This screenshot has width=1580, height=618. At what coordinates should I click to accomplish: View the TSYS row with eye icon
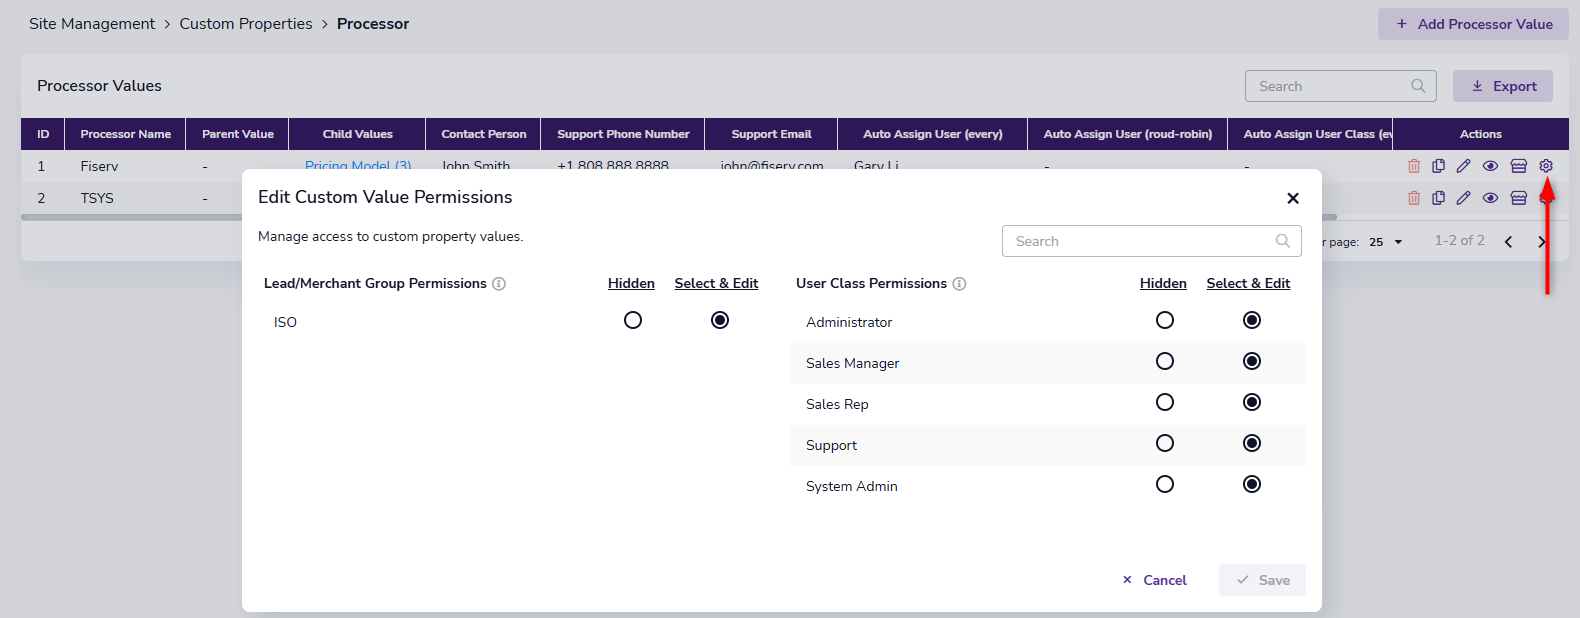[1490, 198]
